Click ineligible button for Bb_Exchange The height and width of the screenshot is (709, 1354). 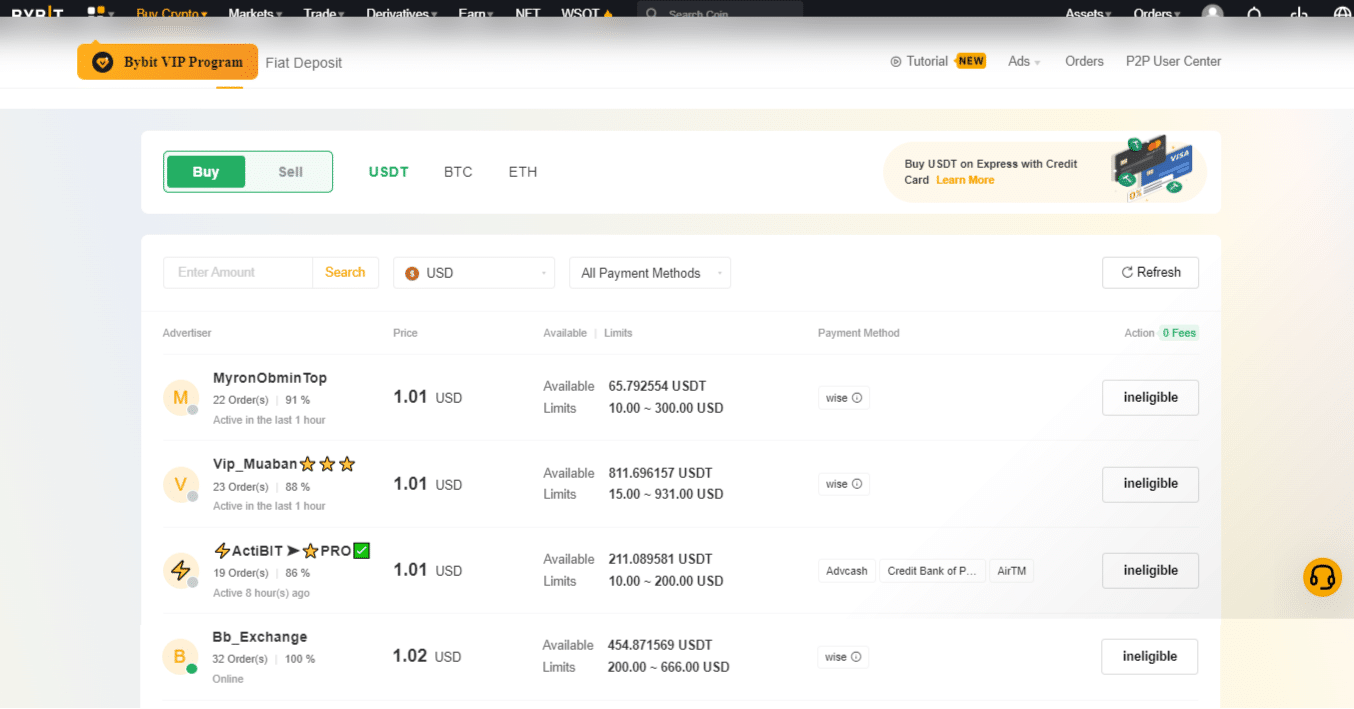(x=1149, y=656)
